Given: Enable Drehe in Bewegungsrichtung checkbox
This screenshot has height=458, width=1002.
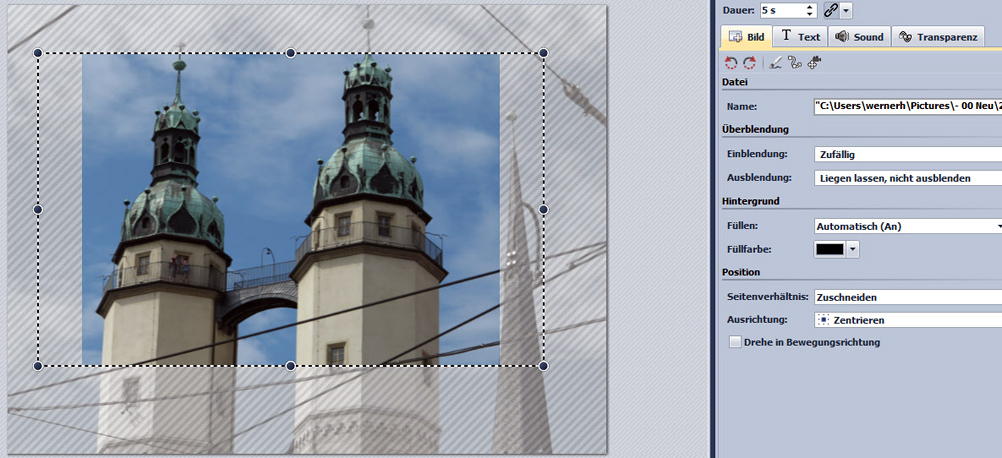Looking at the screenshot, I should (x=736, y=342).
